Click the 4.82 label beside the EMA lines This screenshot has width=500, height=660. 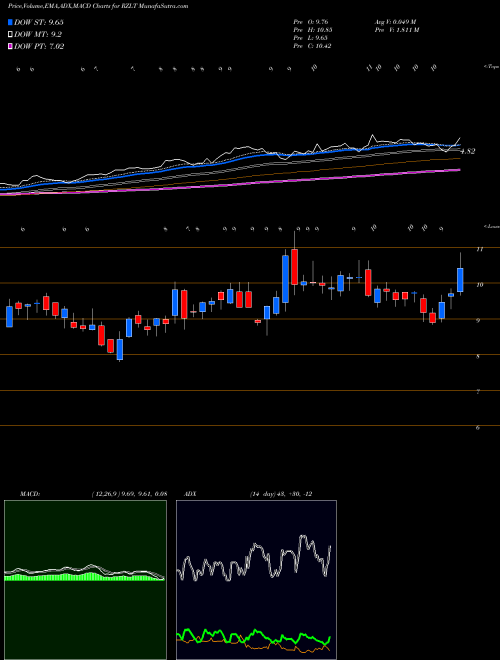pos(468,152)
